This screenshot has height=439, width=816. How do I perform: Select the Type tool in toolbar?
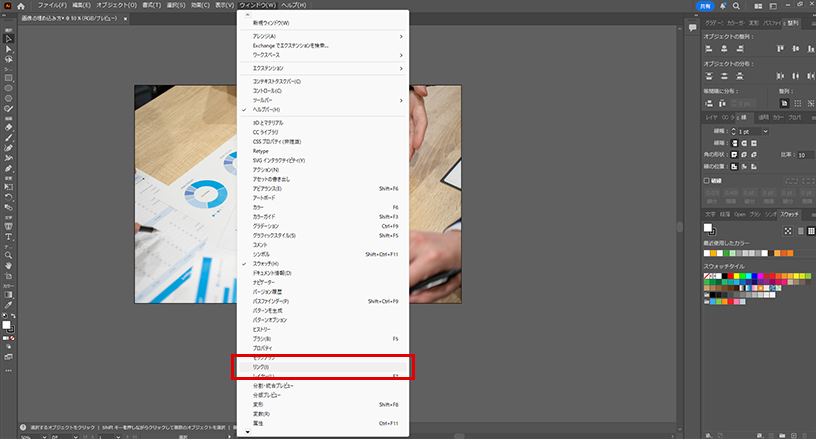pyautogui.click(x=8, y=237)
